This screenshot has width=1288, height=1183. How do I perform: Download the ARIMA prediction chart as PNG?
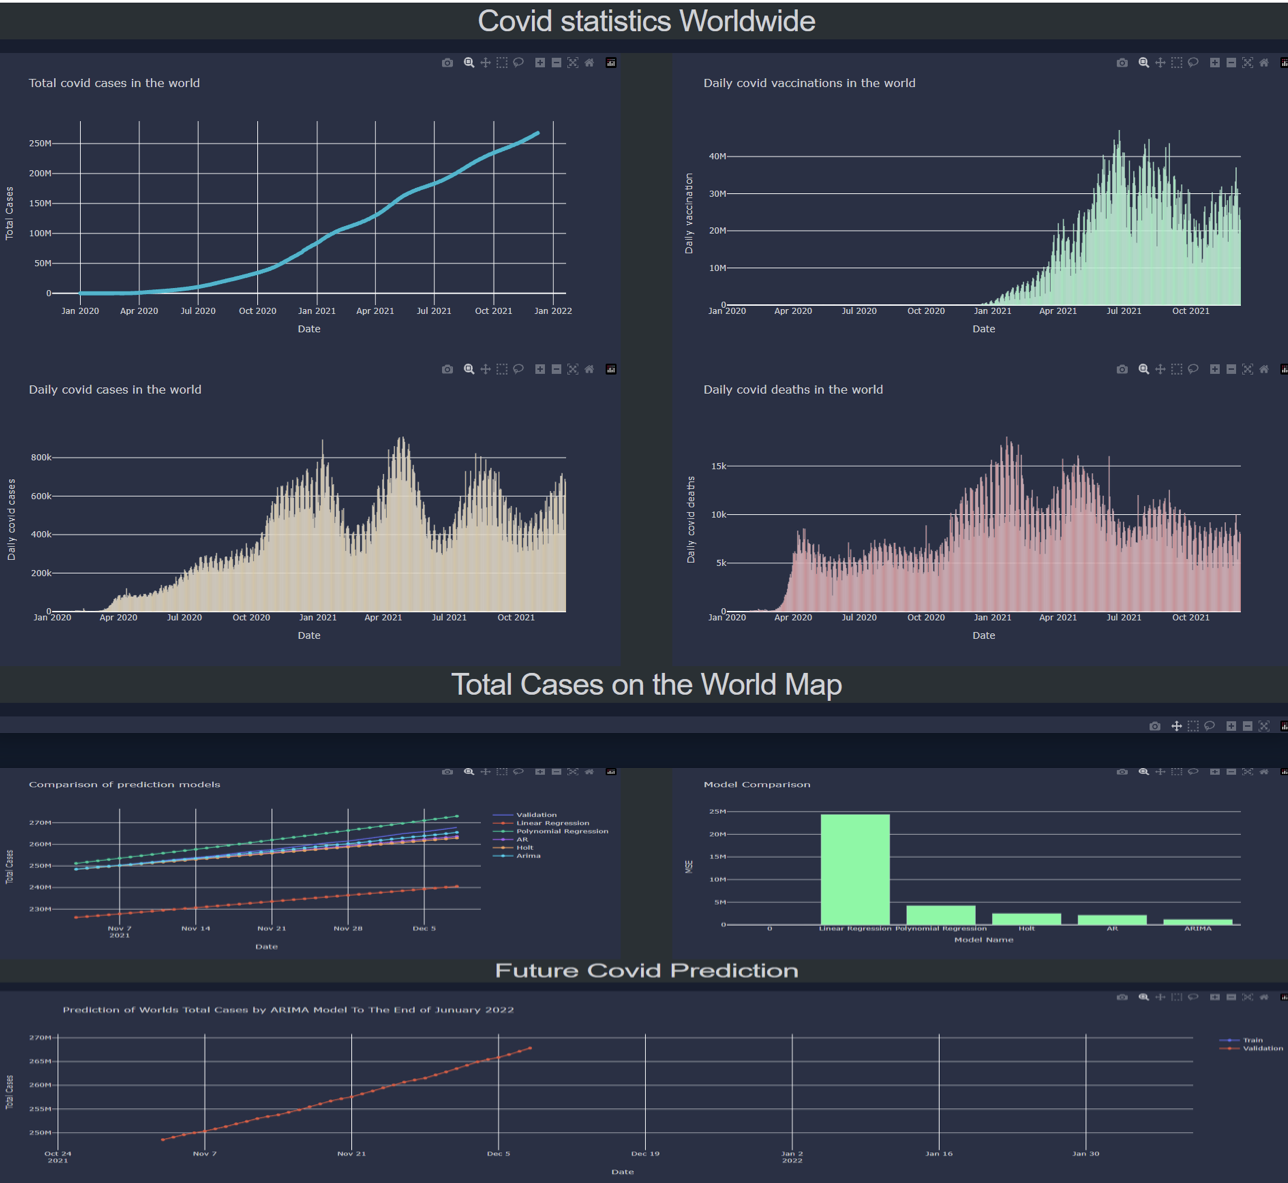pos(1122,998)
